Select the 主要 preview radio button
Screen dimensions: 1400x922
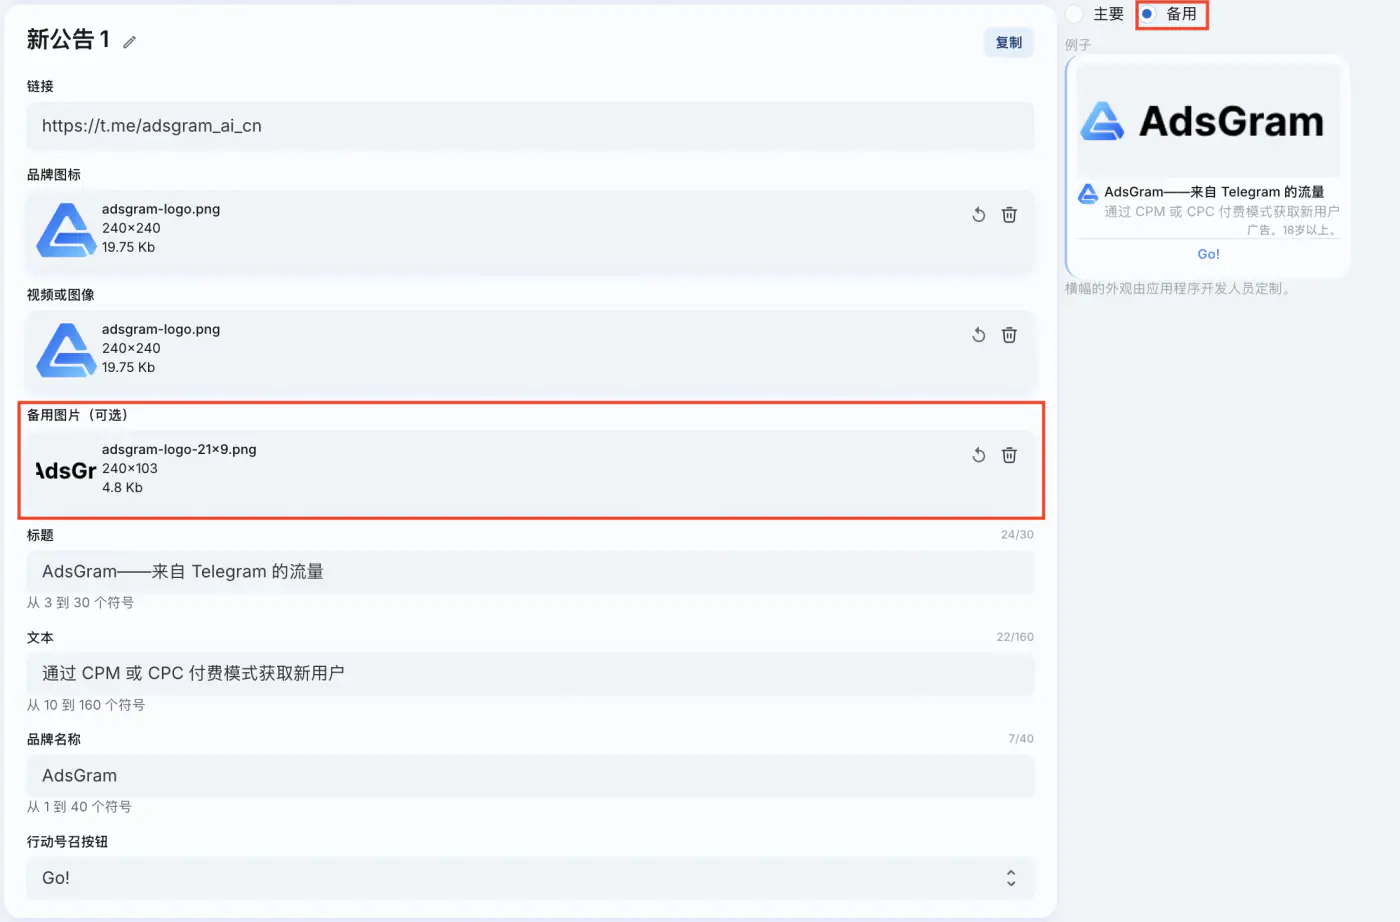[1075, 14]
